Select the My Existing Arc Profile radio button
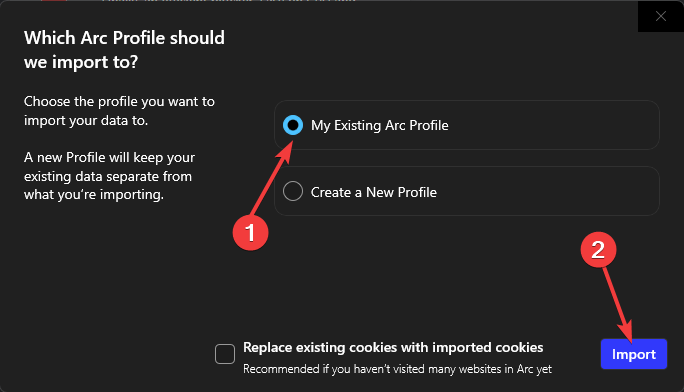 pos(293,125)
